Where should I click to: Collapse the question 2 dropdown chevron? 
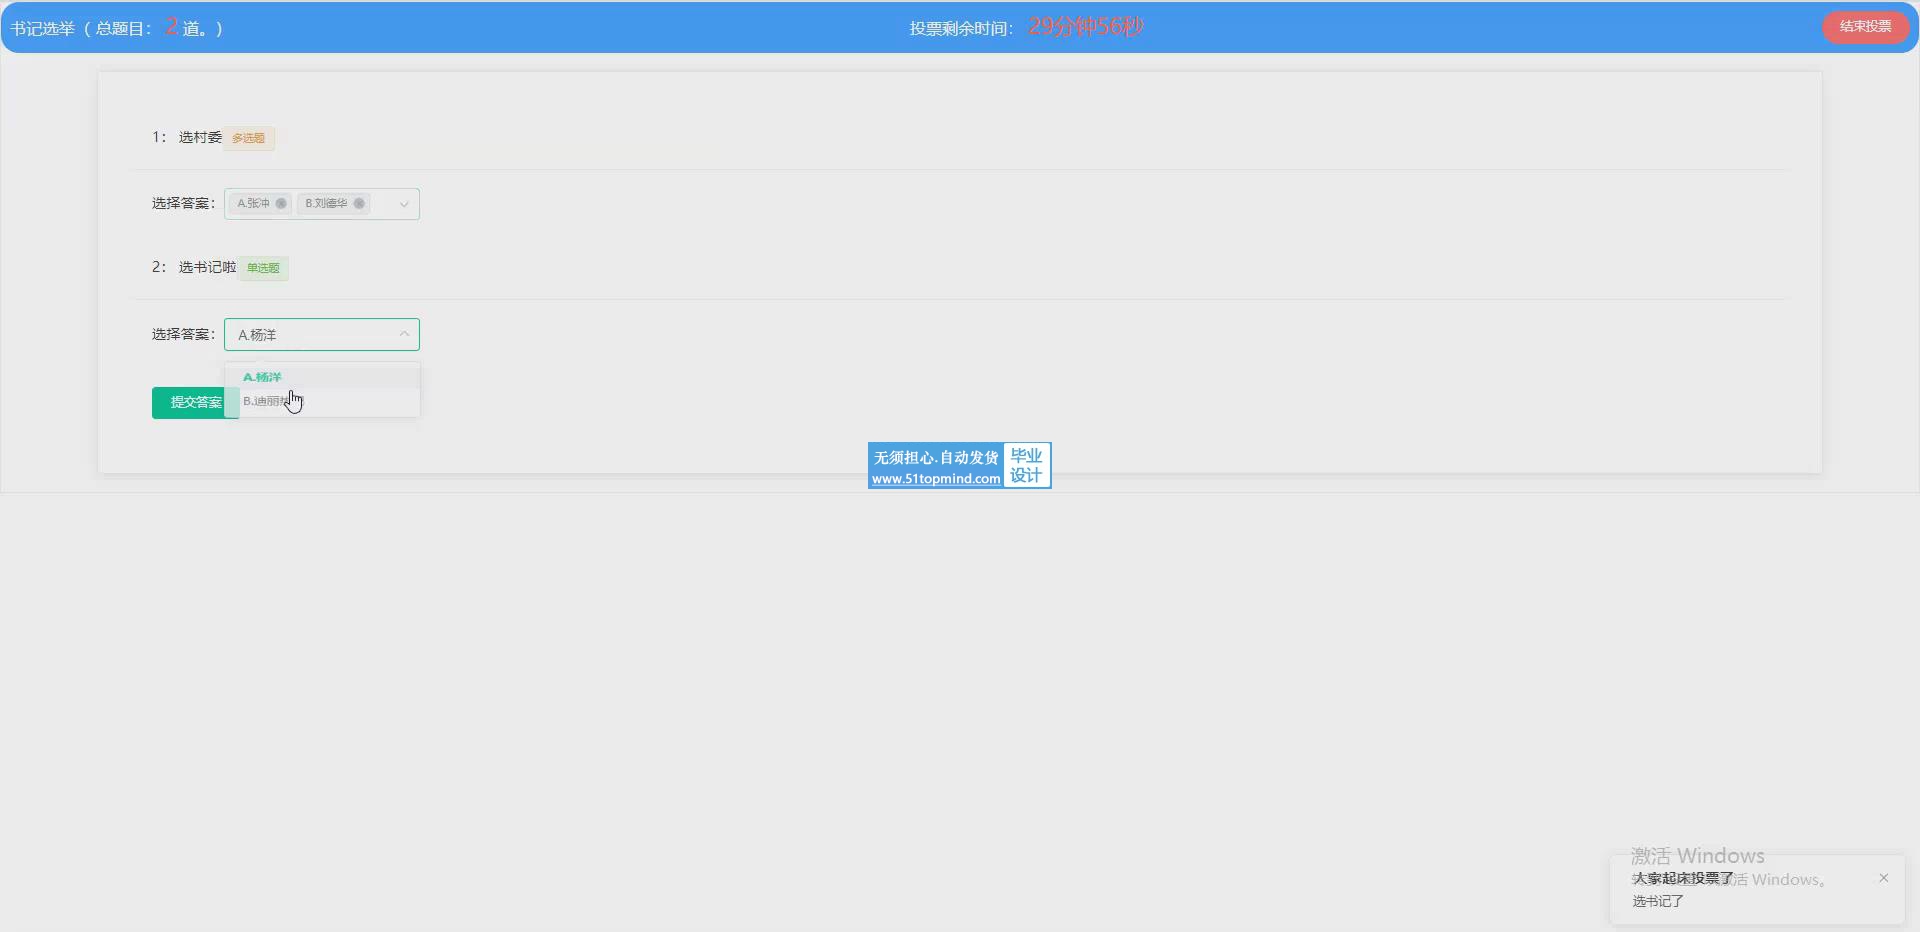click(x=404, y=334)
